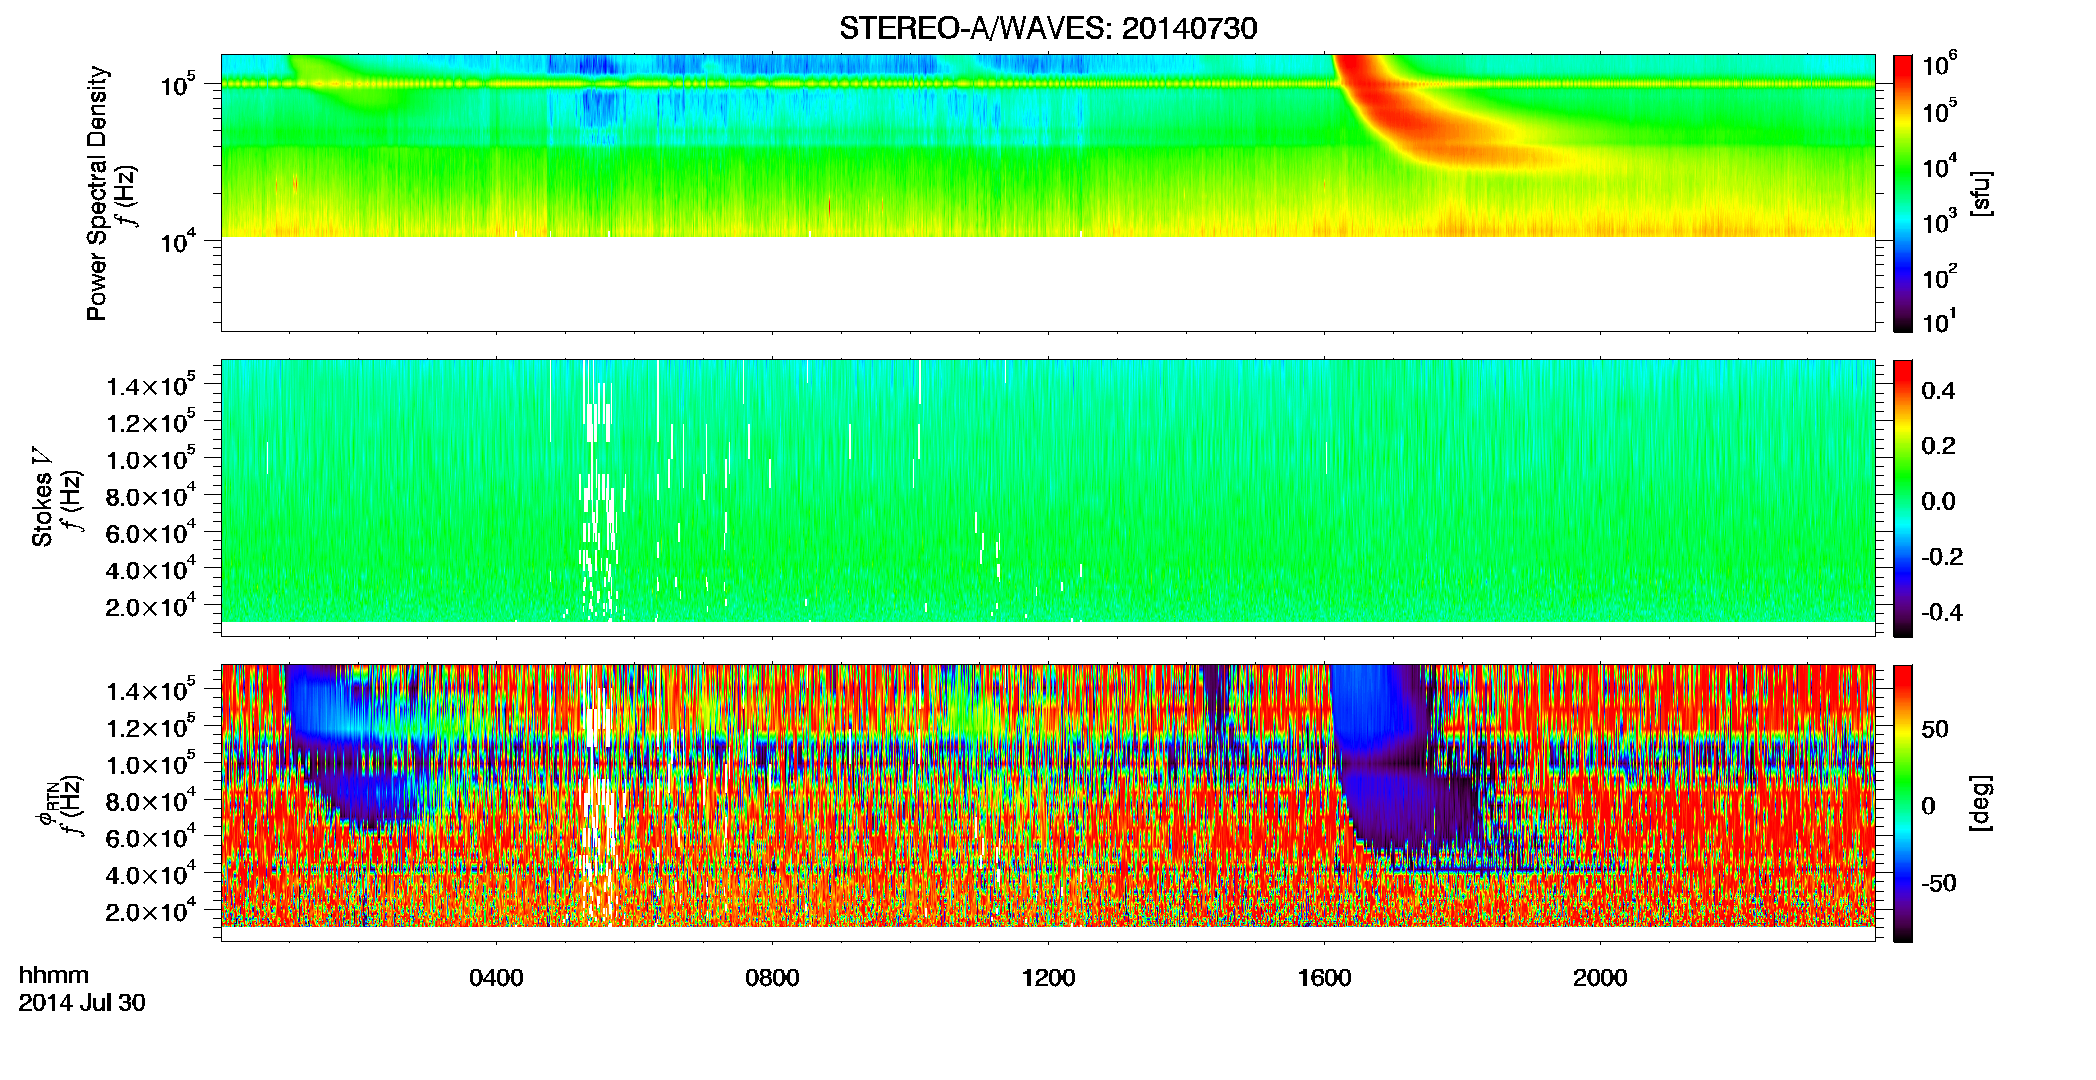Click the hhmm time format label

pos(54,976)
